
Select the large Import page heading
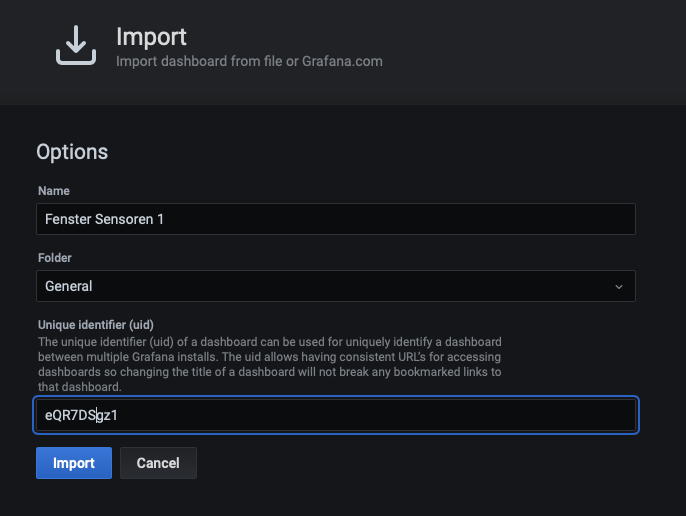click(151, 37)
